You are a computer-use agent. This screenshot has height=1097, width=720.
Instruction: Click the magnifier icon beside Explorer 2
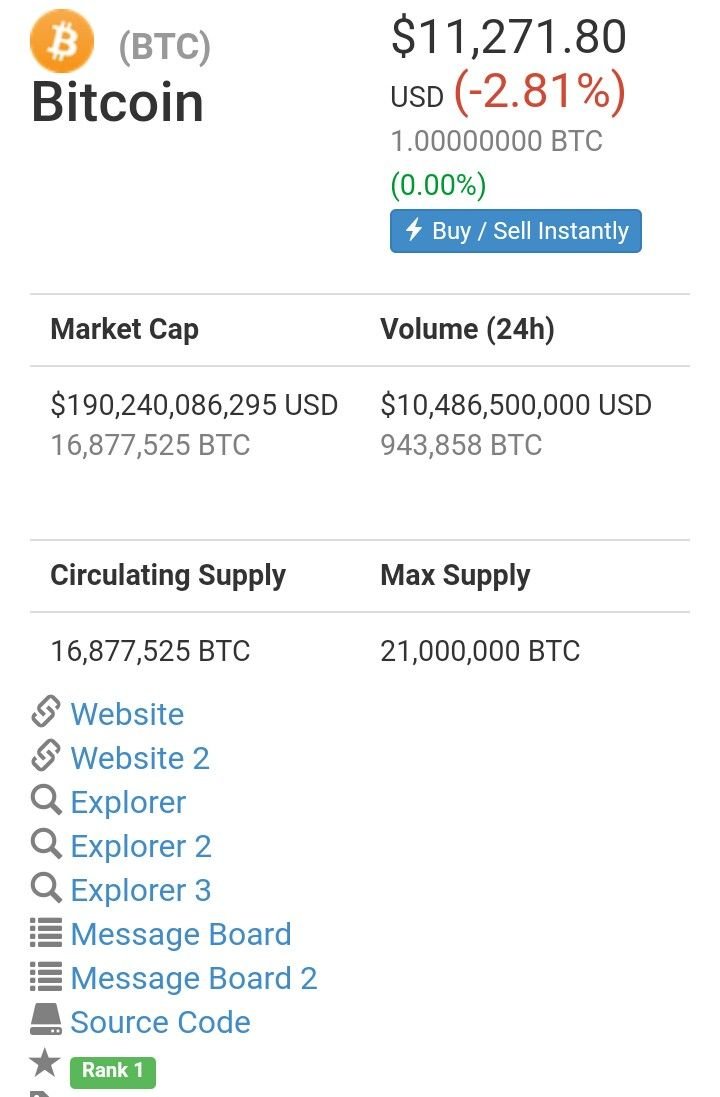click(45, 844)
